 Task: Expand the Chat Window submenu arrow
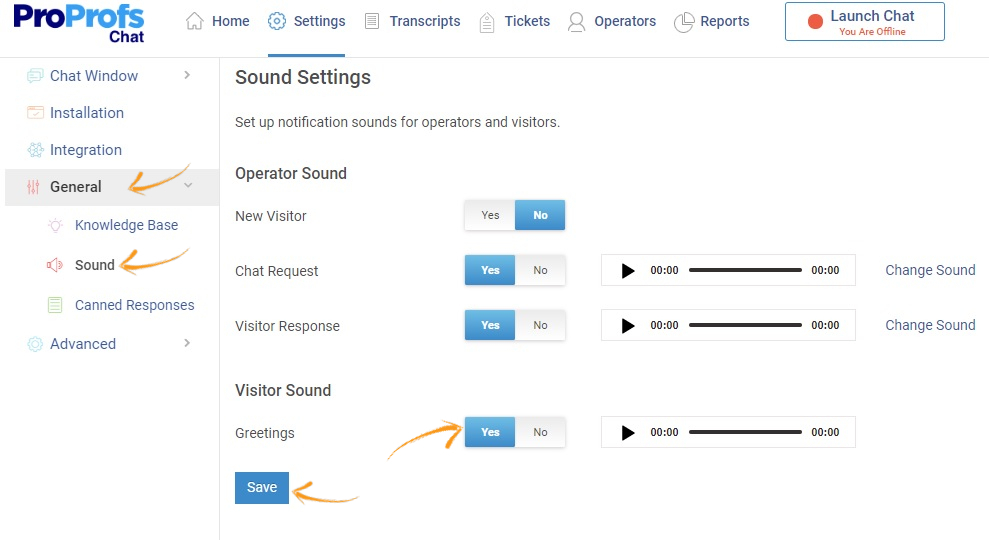[187, 75]
